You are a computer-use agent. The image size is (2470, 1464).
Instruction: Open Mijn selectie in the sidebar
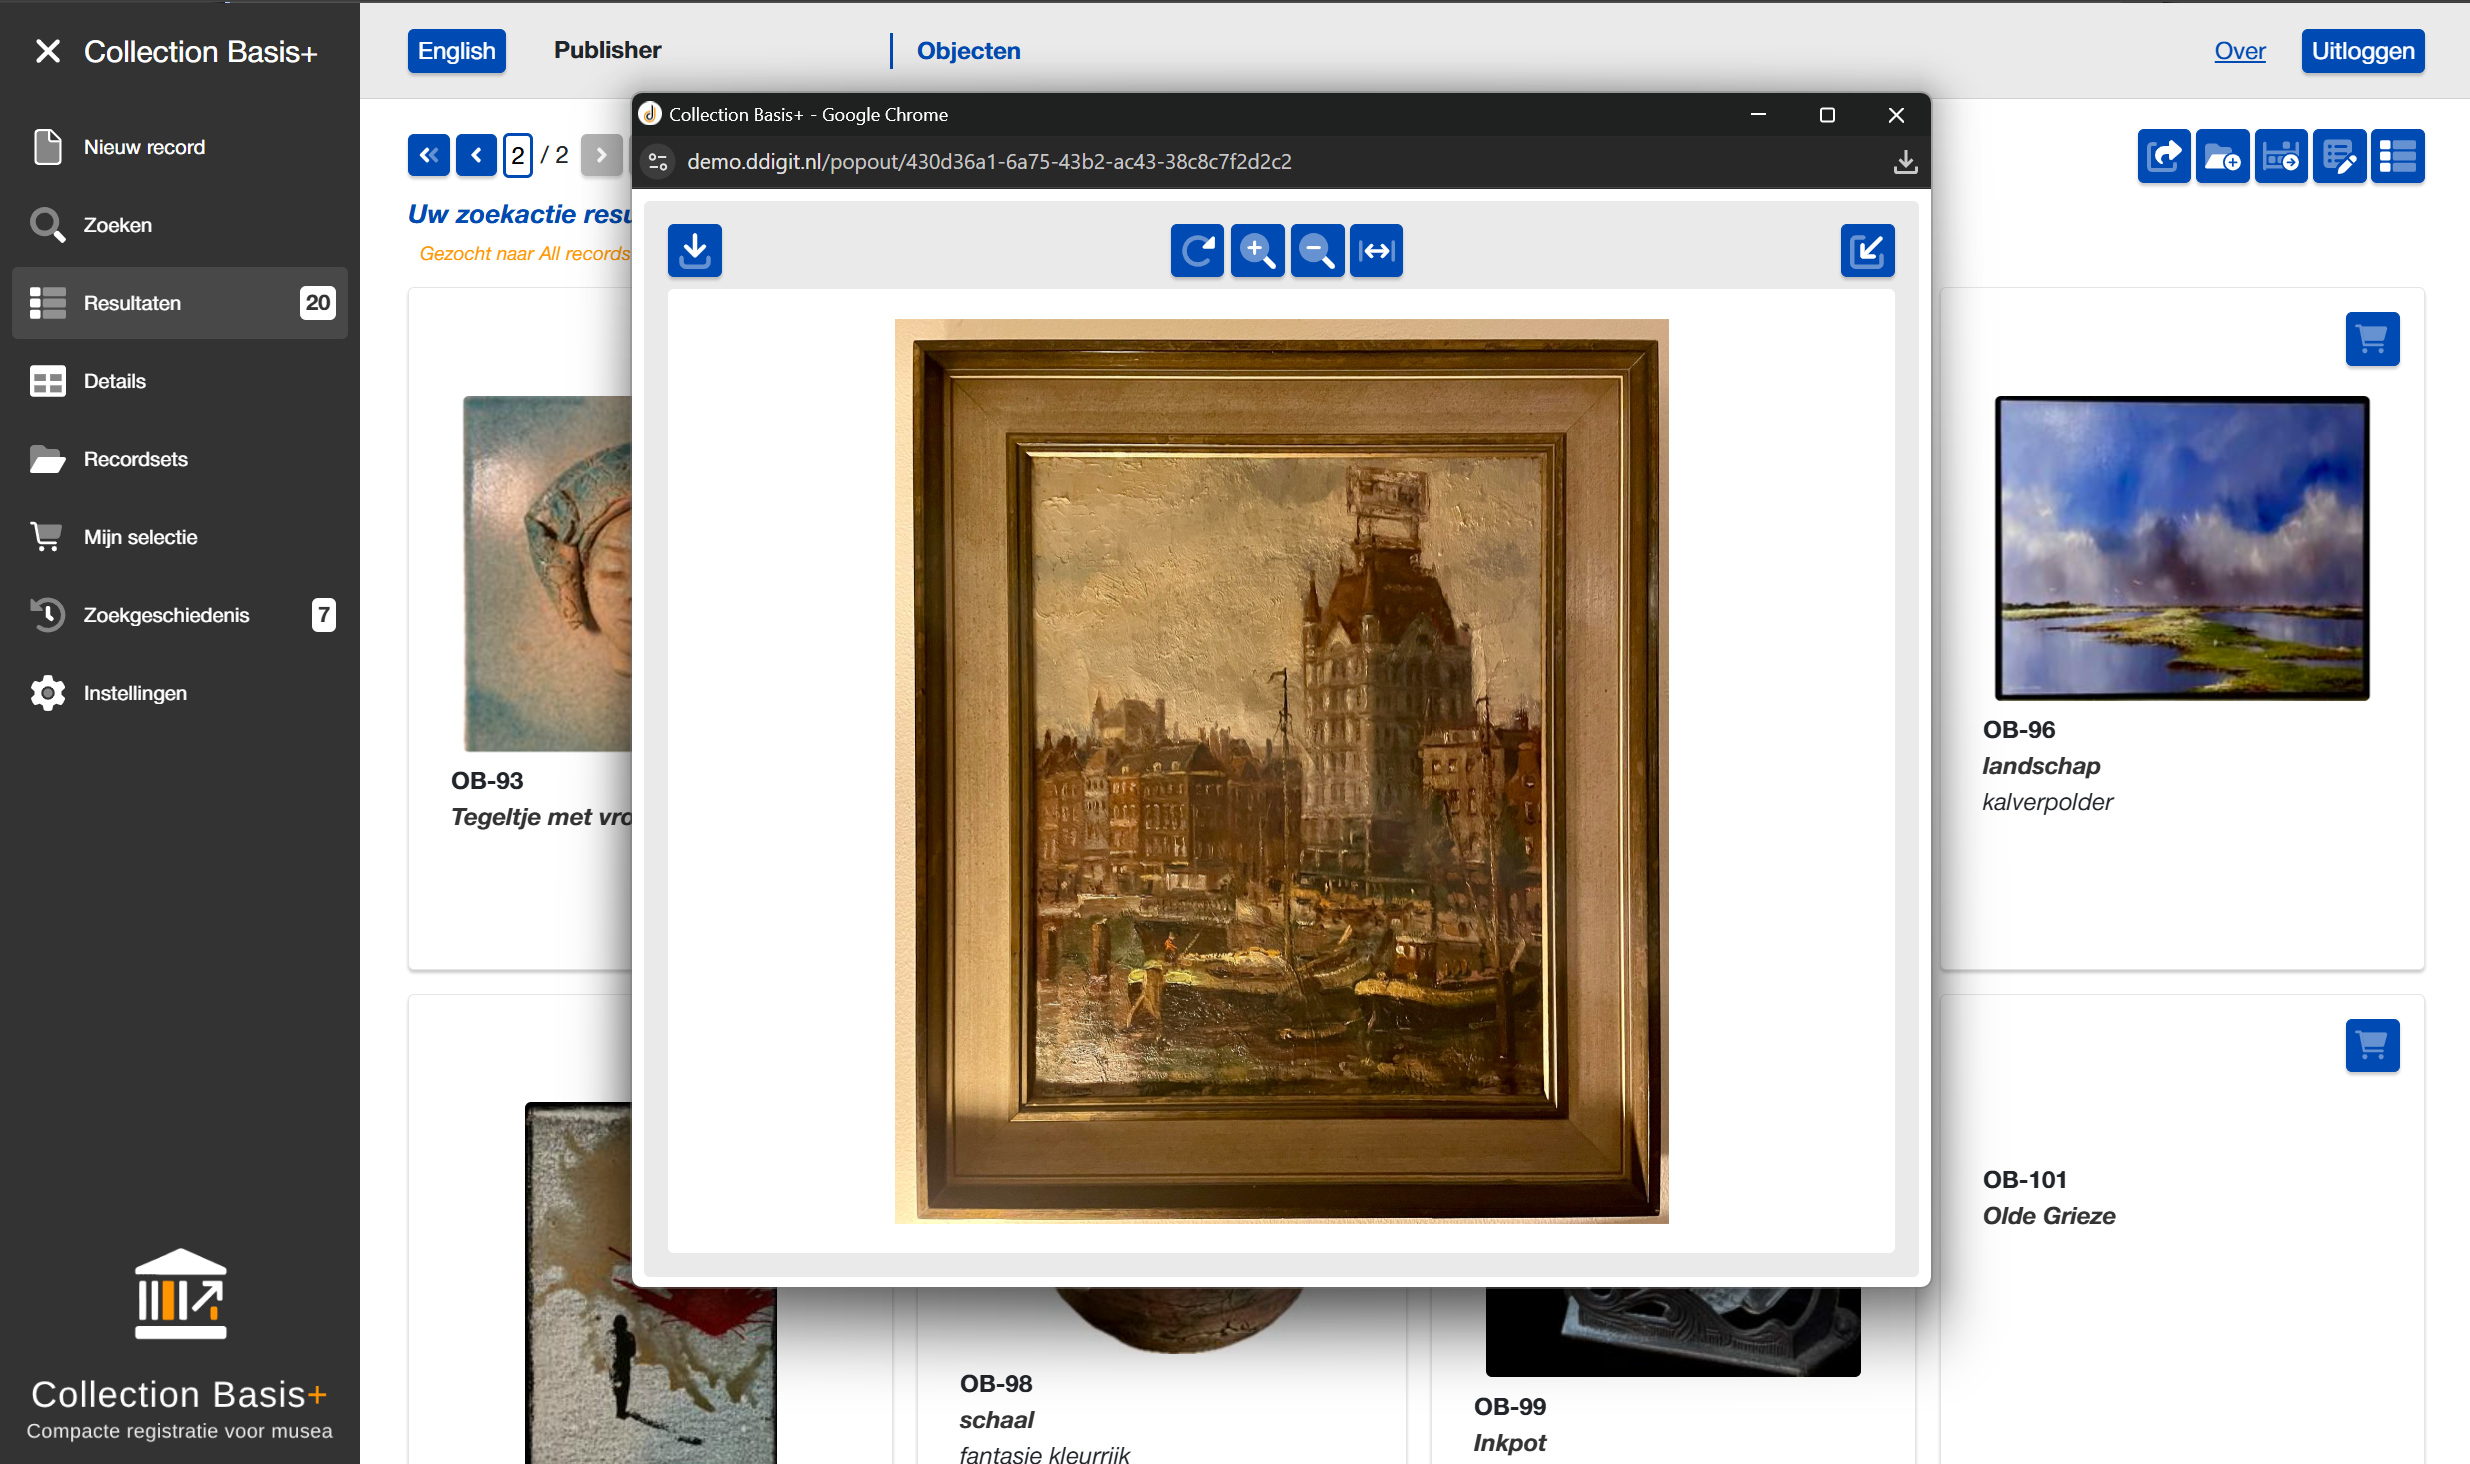(x=140, y=537)
